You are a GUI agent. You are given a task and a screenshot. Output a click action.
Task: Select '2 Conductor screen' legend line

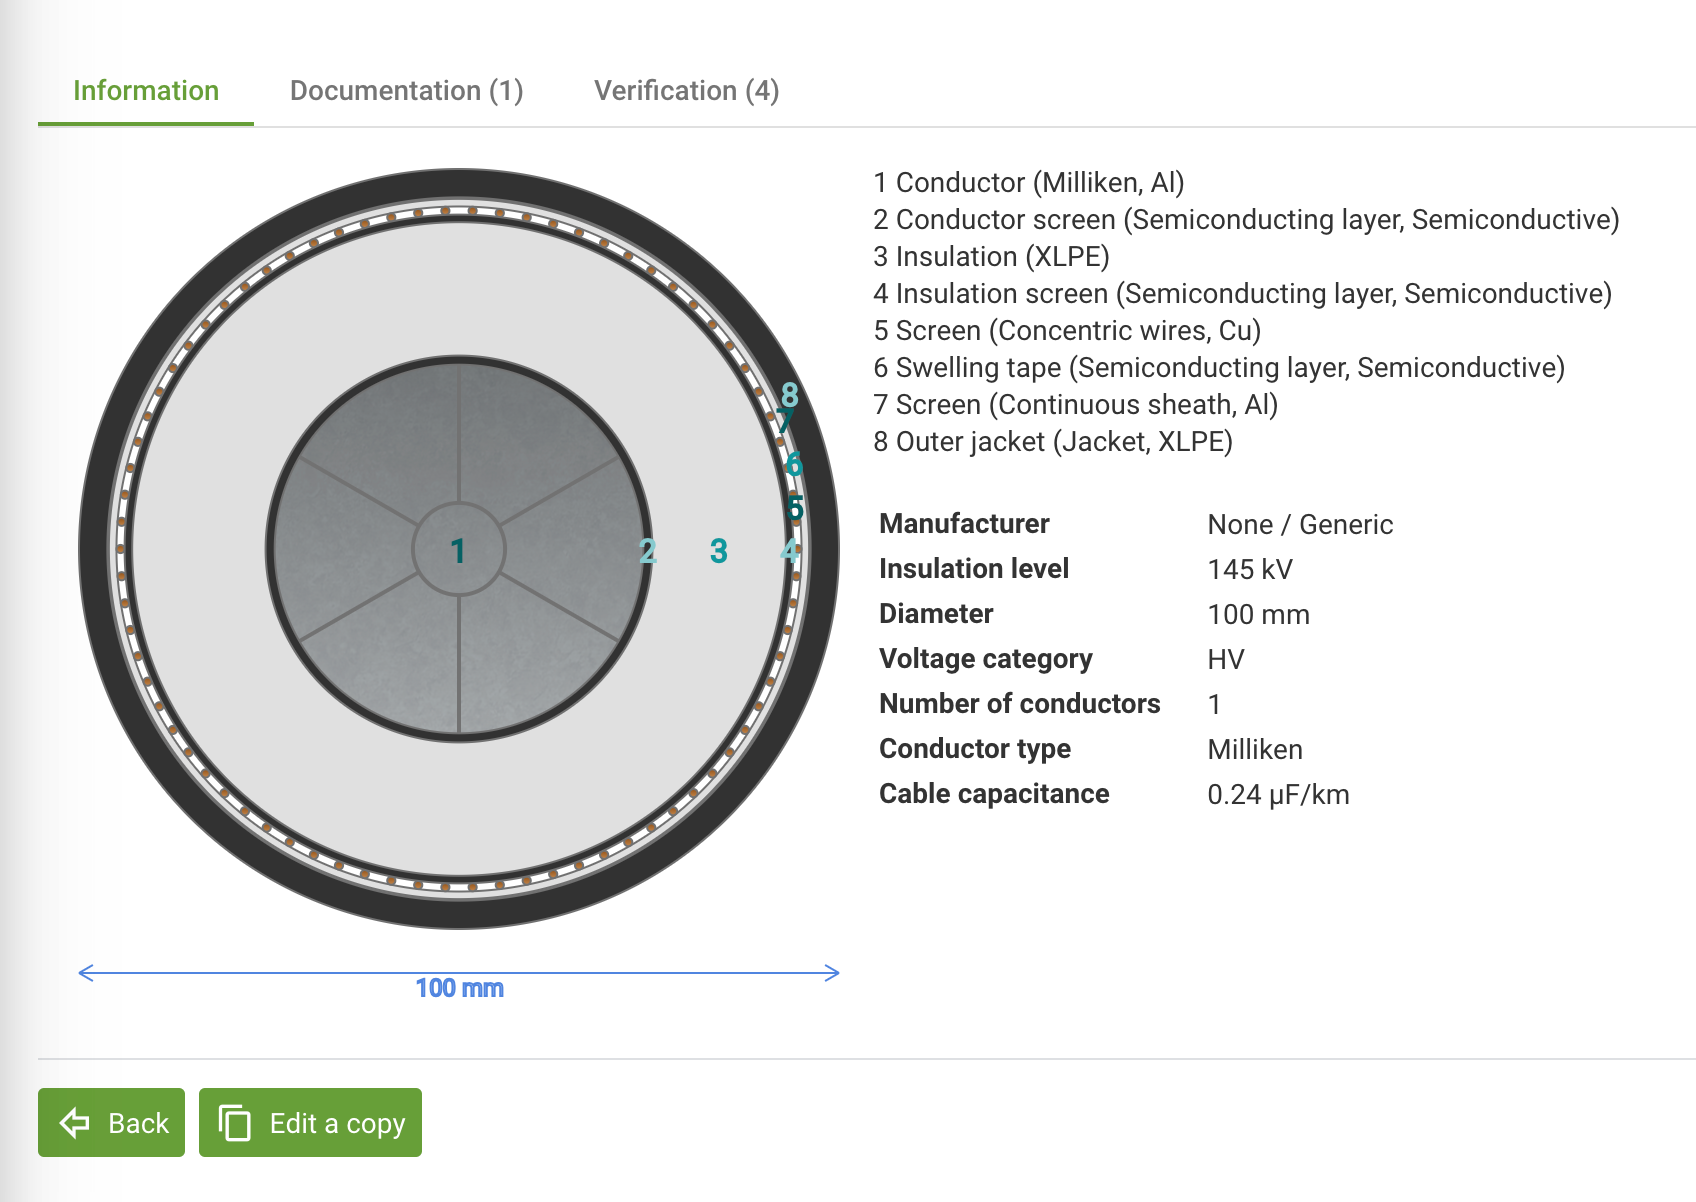[x=1246, y=219]
